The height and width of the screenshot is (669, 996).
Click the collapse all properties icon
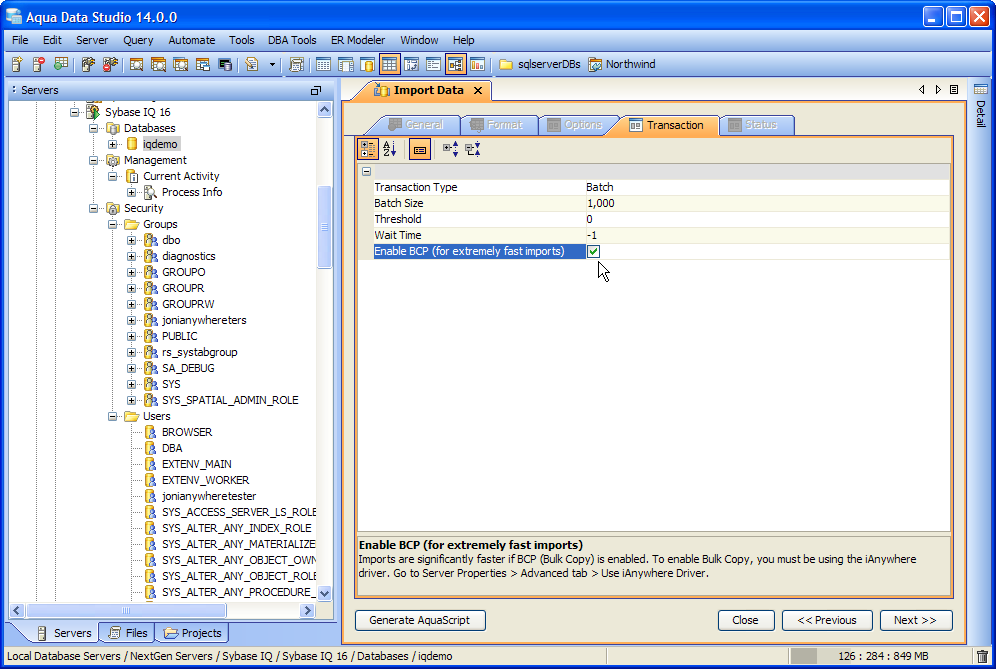[x=473, y=149]
